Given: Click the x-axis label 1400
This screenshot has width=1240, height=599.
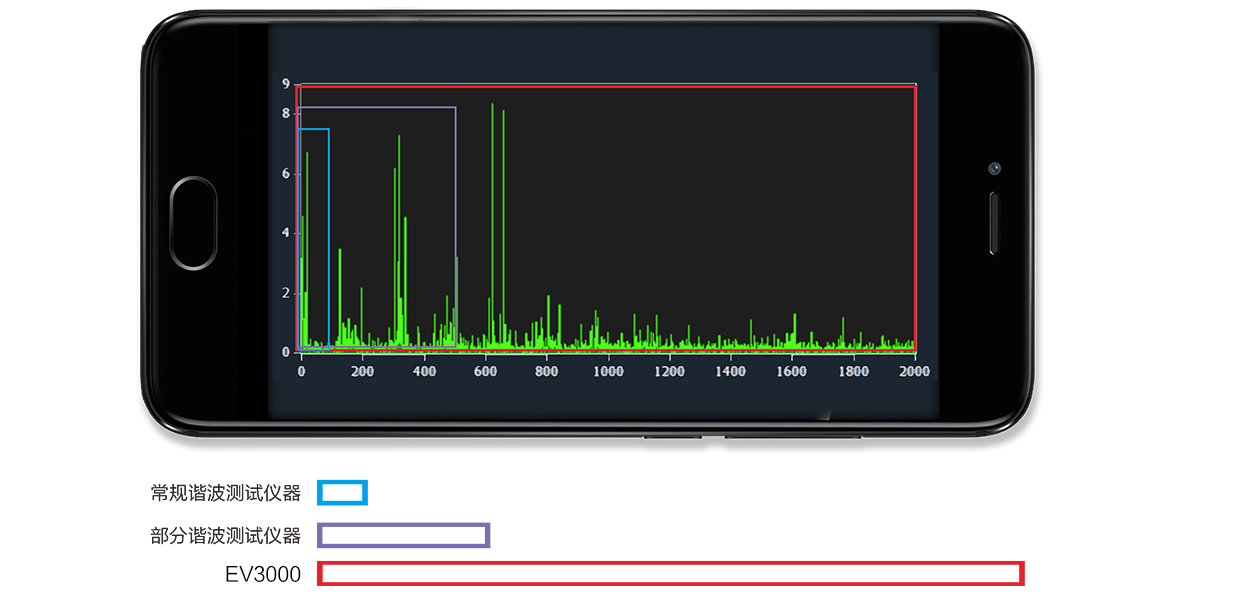Looking at the screenshot, I should 730,371.
